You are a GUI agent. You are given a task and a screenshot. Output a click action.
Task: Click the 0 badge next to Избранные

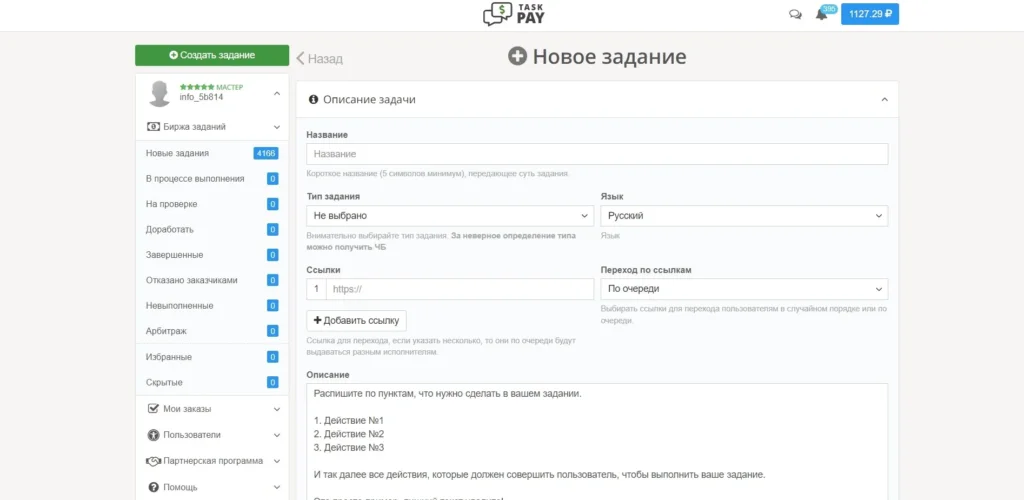click(x=272, y=357)
